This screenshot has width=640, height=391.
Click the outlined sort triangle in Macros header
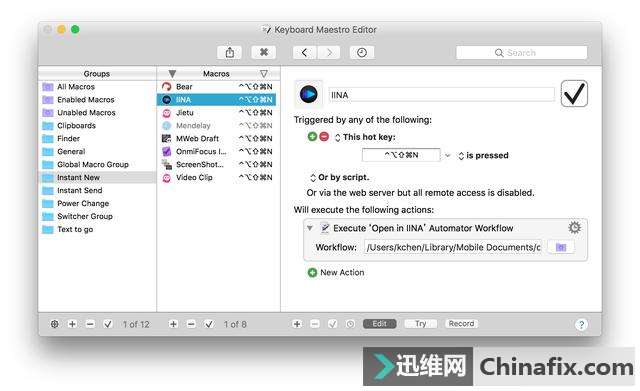point(264,74)
